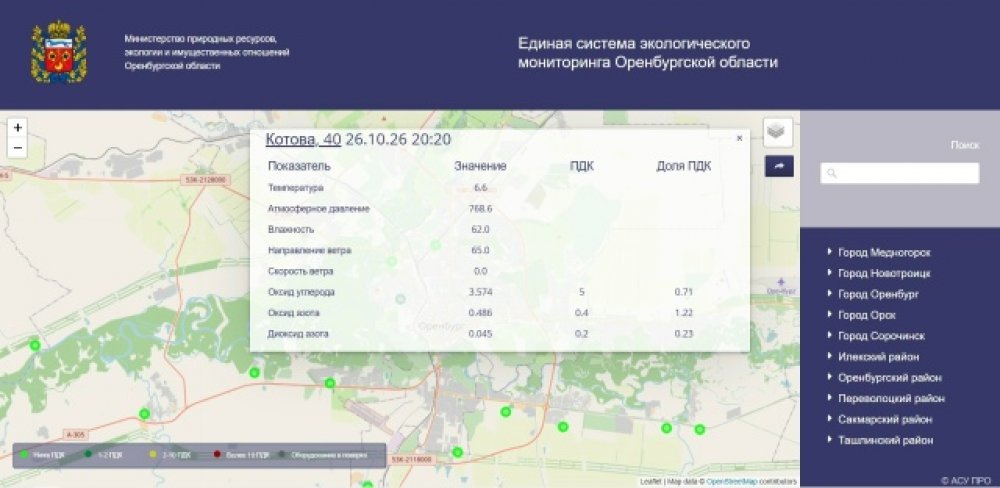The image size is (1000, 488).
Task: Click pressure value 768.6
Action: click(480, 209)
